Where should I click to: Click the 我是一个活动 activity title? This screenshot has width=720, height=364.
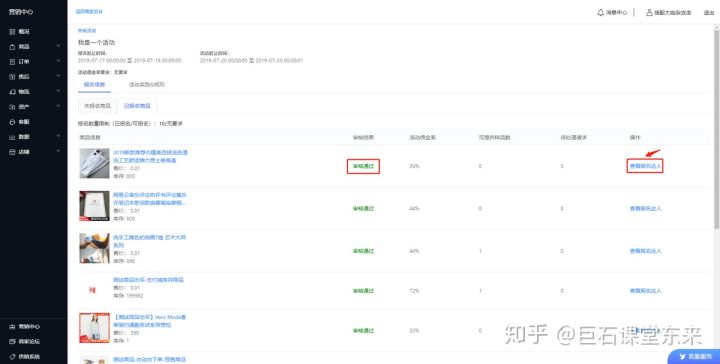[x=96, y=42]
